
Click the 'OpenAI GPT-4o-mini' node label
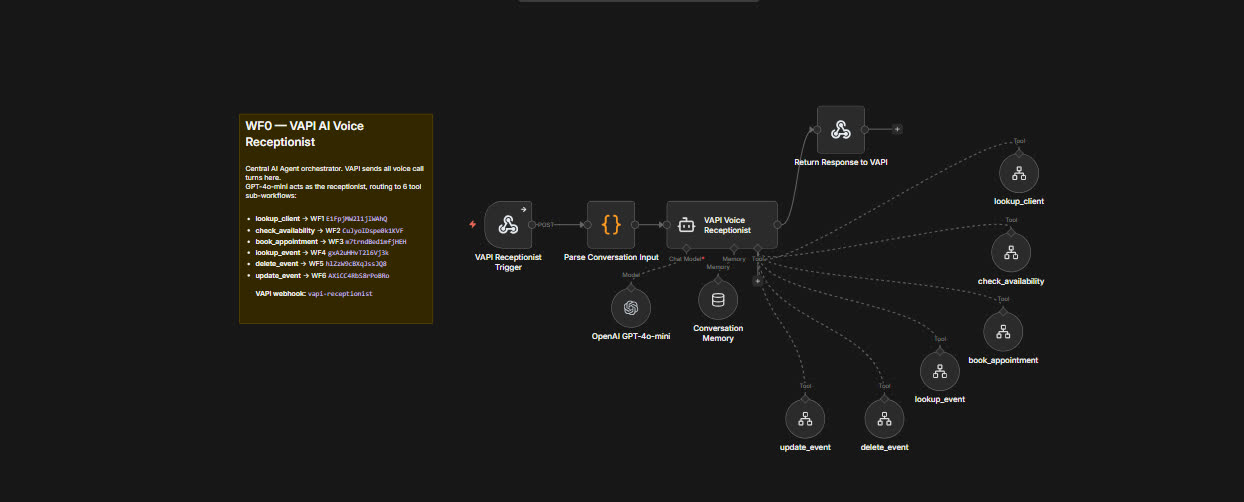(x=631, y=337)
